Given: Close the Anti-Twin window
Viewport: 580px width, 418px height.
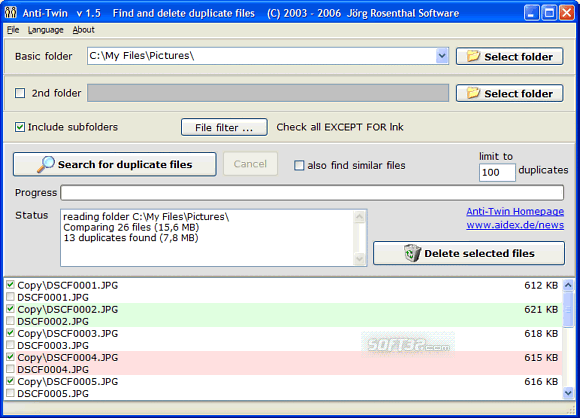Looking at the screenshot, I should point(567,13).
